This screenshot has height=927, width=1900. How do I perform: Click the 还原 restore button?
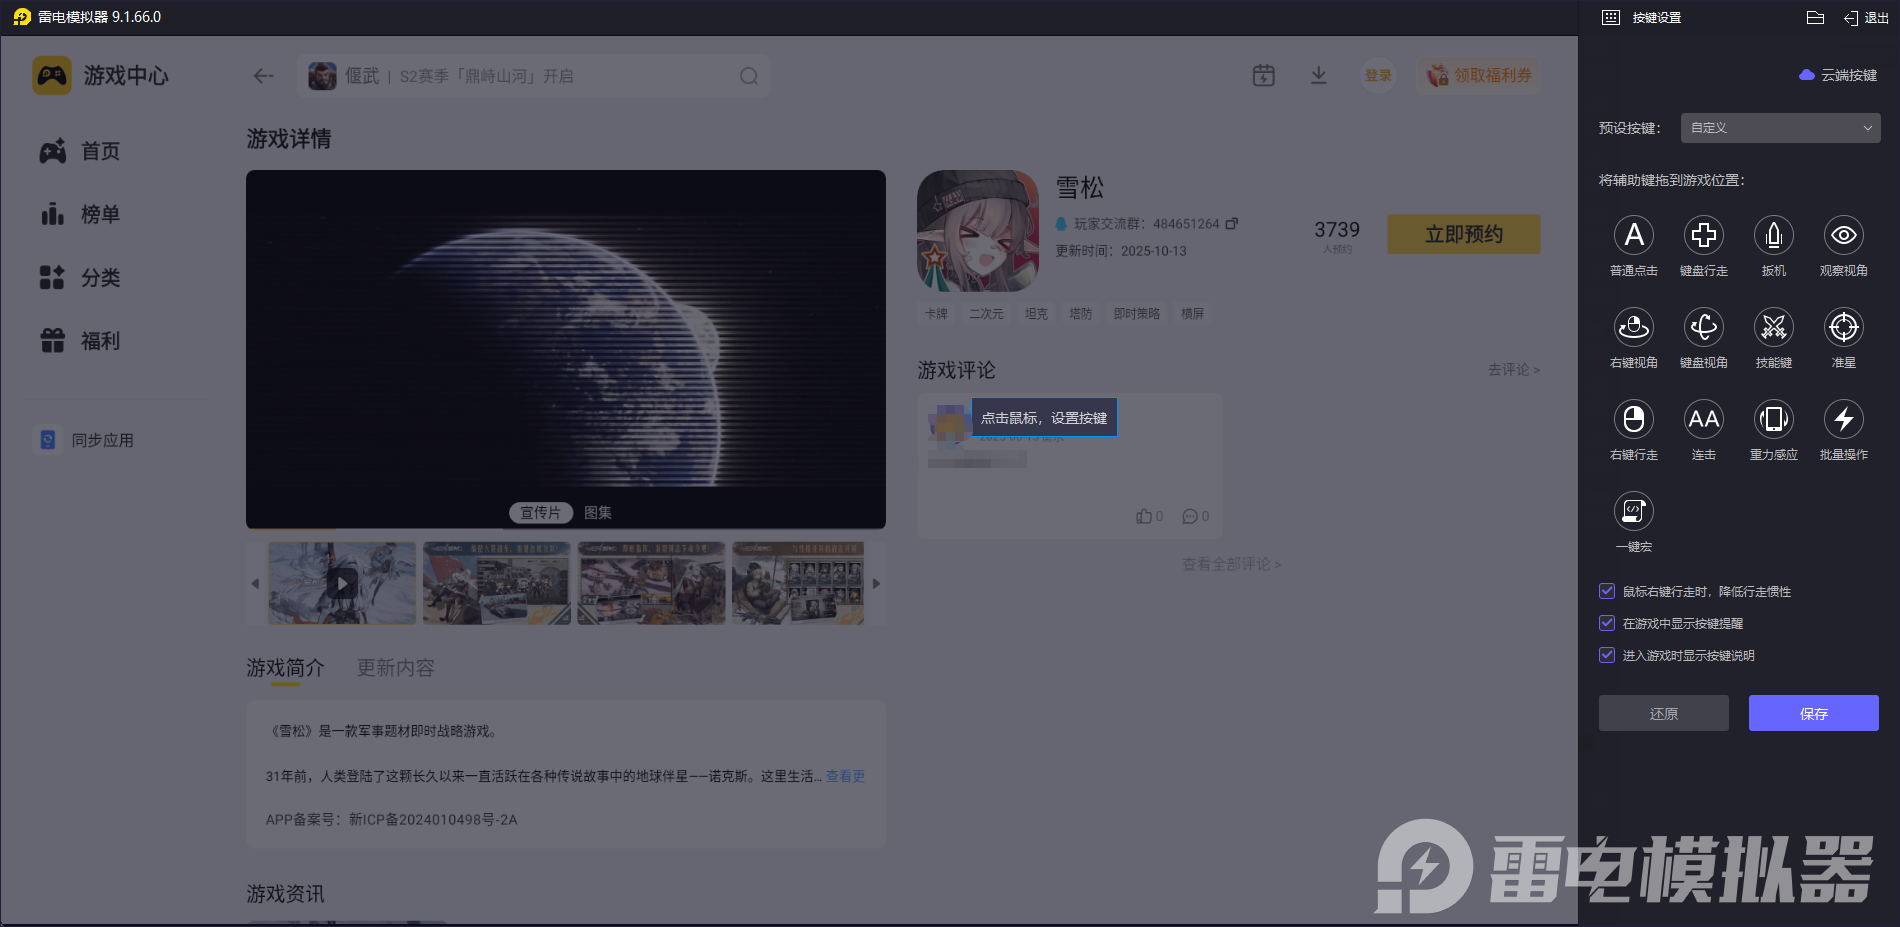coord(1663,714)
